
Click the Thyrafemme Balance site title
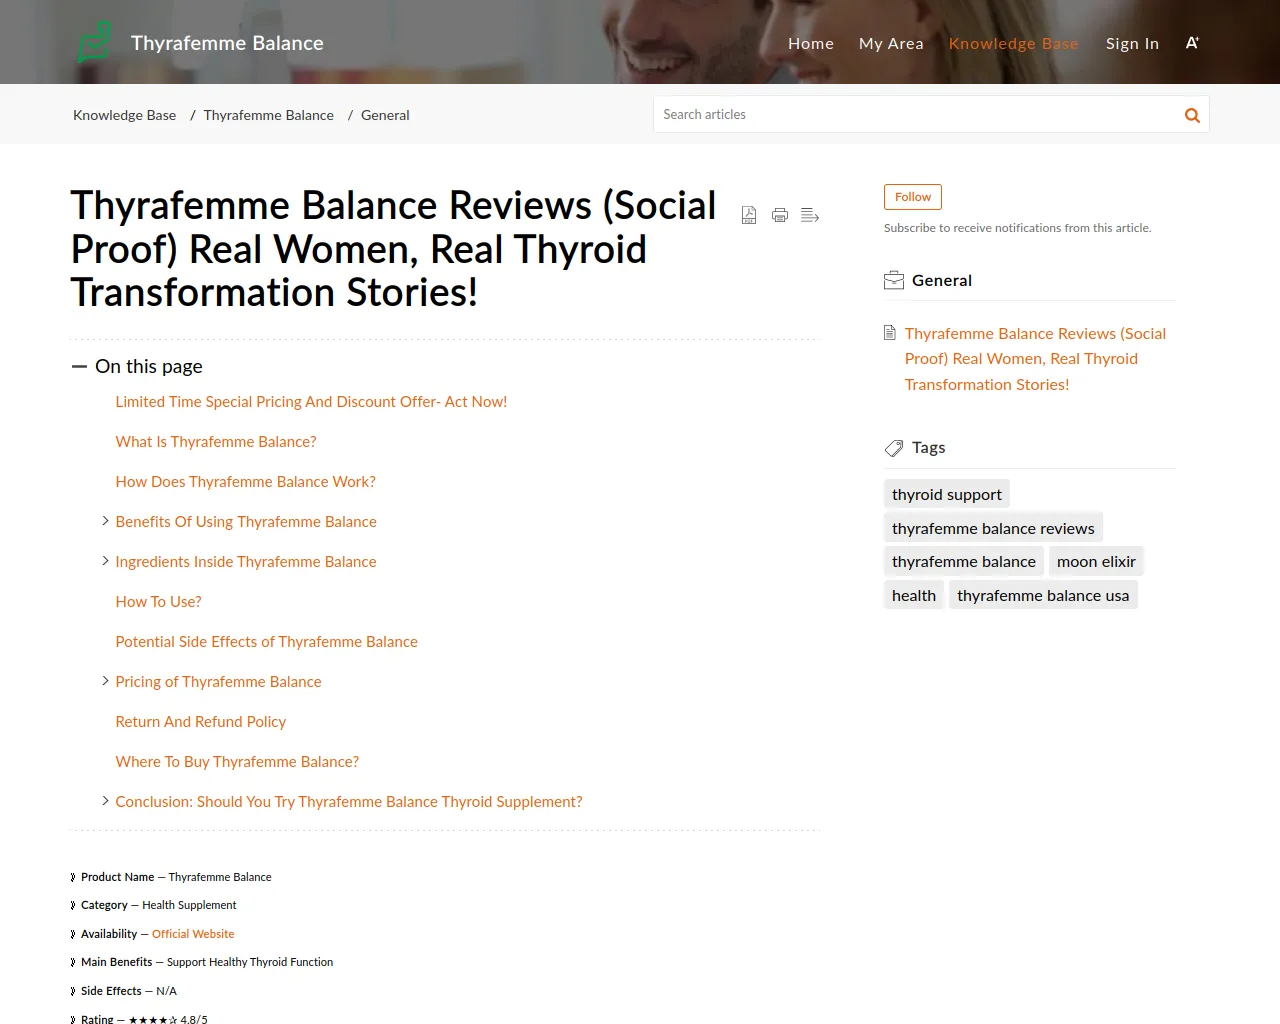tap(227, 43)
